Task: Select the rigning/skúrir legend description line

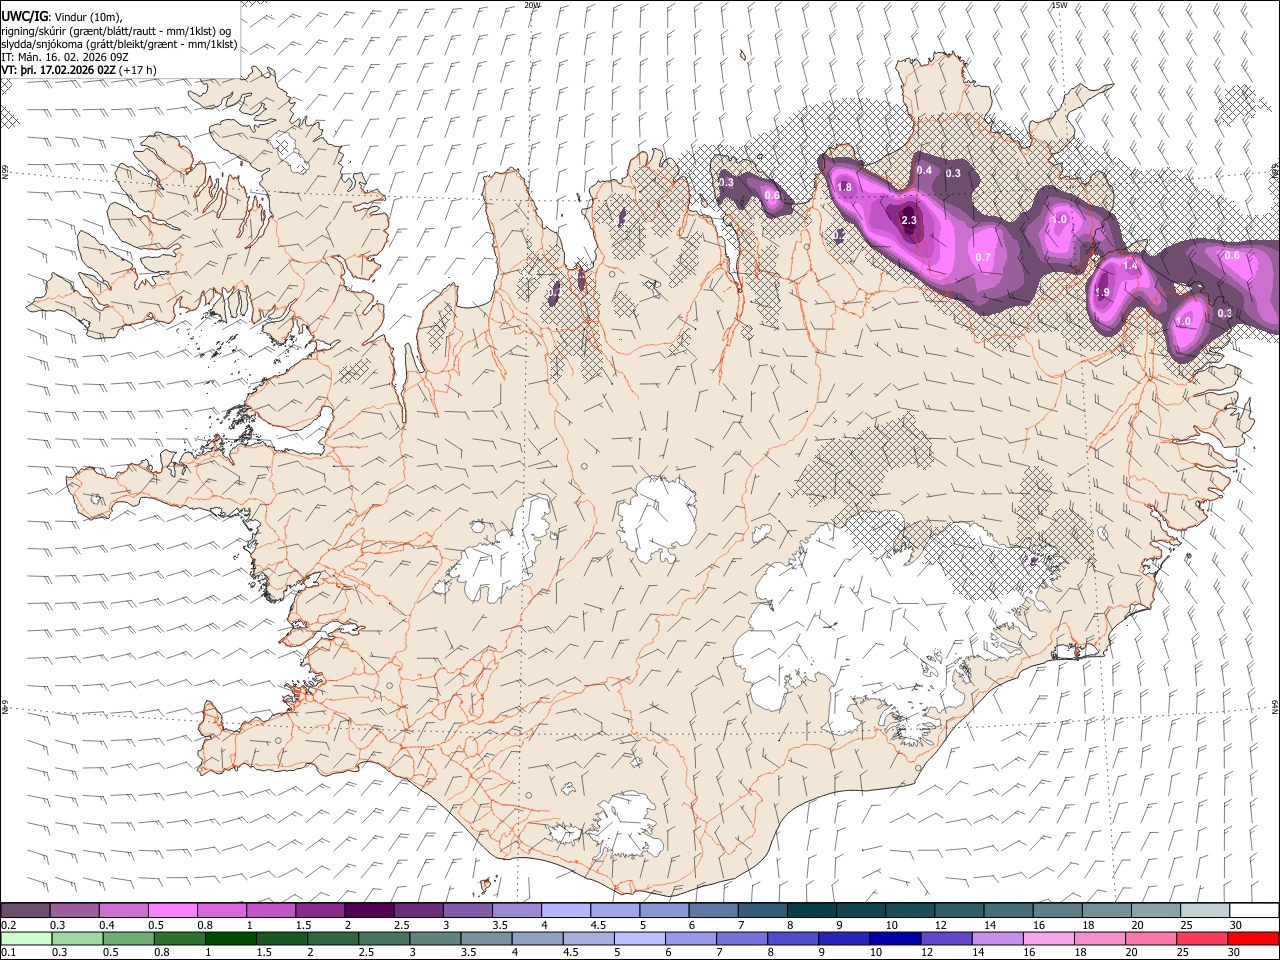Action: 116,30
